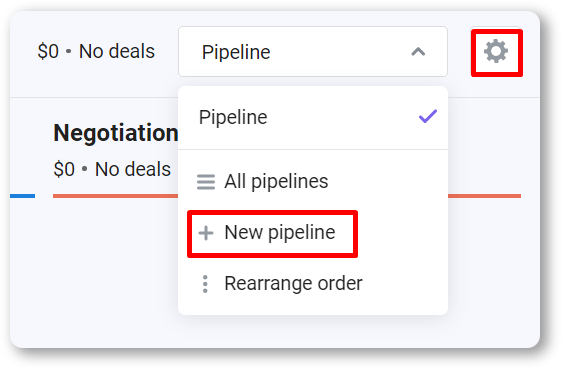Click the orange Negotiation stage bar
The width and height of the screenshot is (562, 369).
[x=115, y=196]
